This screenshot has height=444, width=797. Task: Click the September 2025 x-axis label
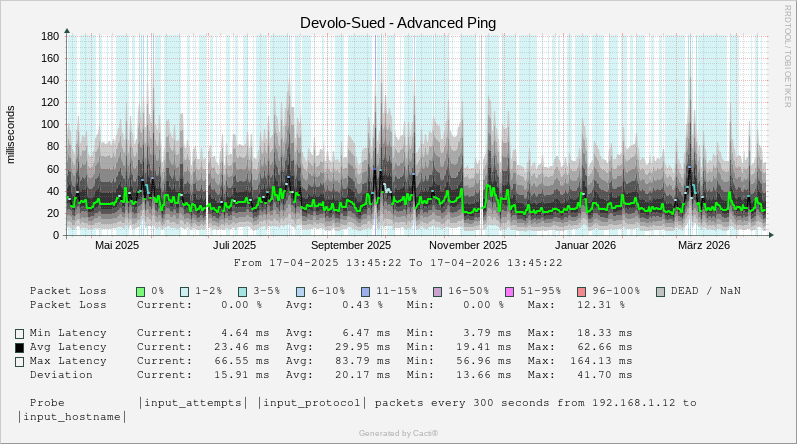[x=351, y=245]
